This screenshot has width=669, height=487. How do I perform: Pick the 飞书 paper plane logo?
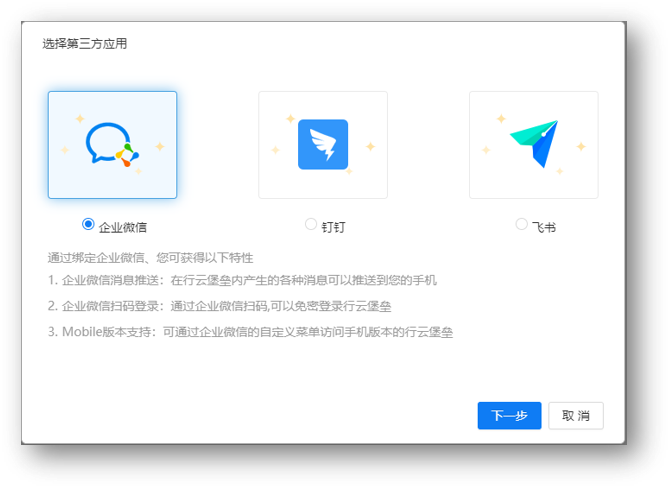pos(534,144)
